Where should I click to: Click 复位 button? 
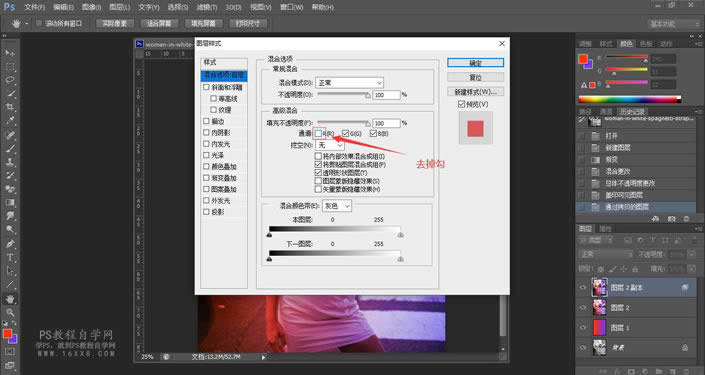click(x=475, y=77)
